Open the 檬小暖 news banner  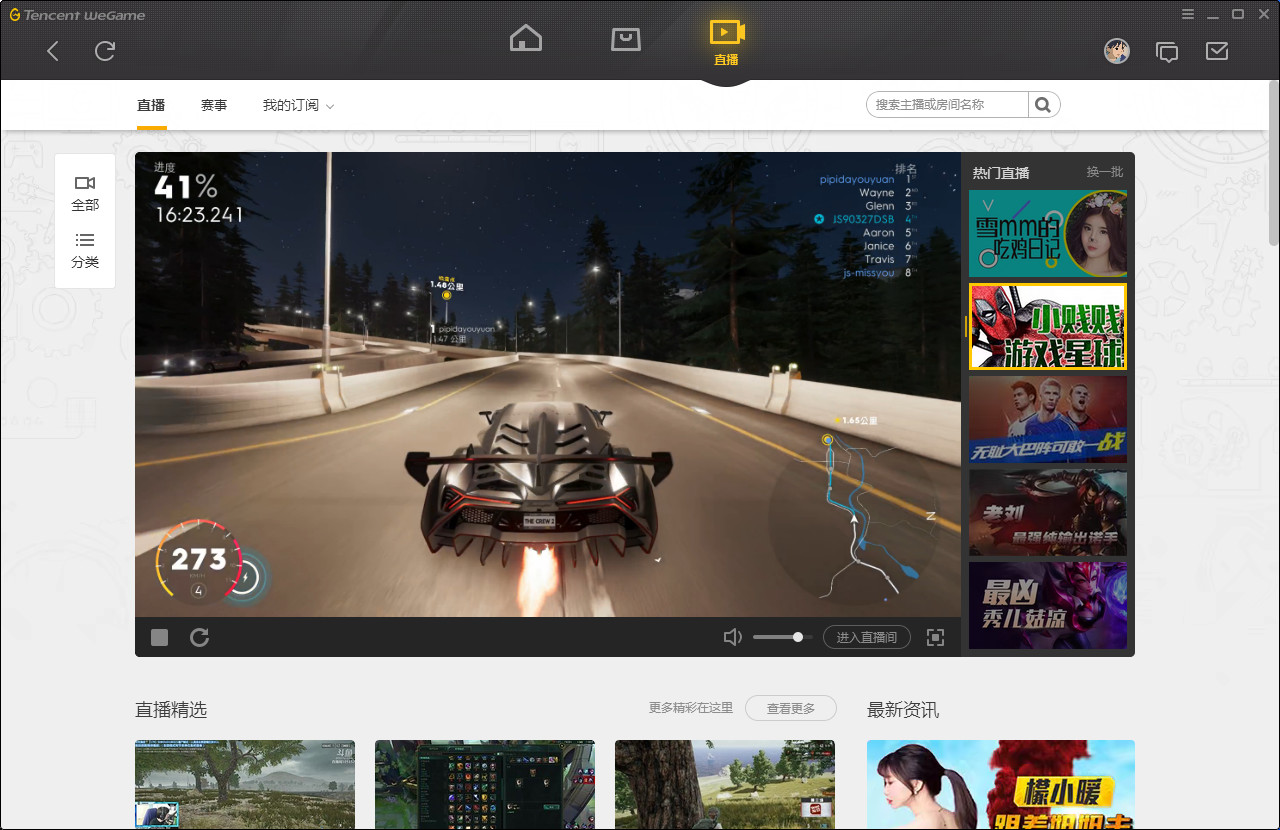tap(1001, 785)
